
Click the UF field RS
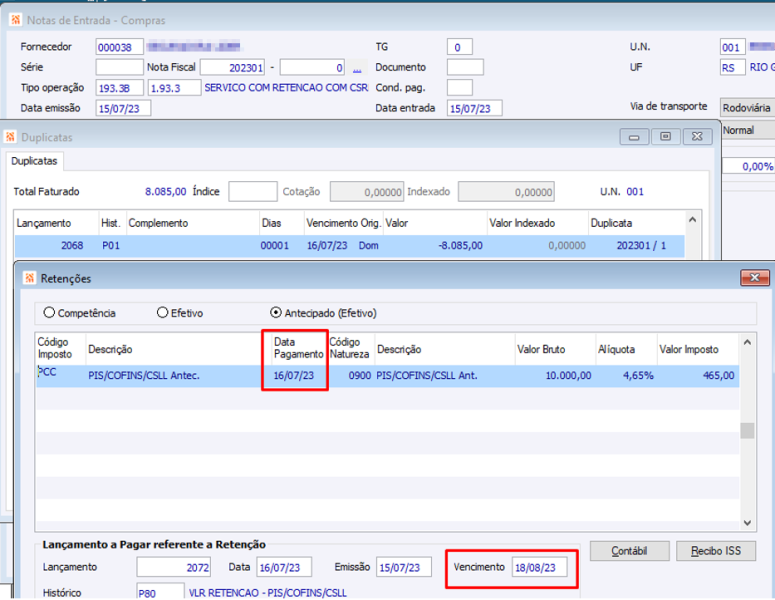(x=732, y=67)
